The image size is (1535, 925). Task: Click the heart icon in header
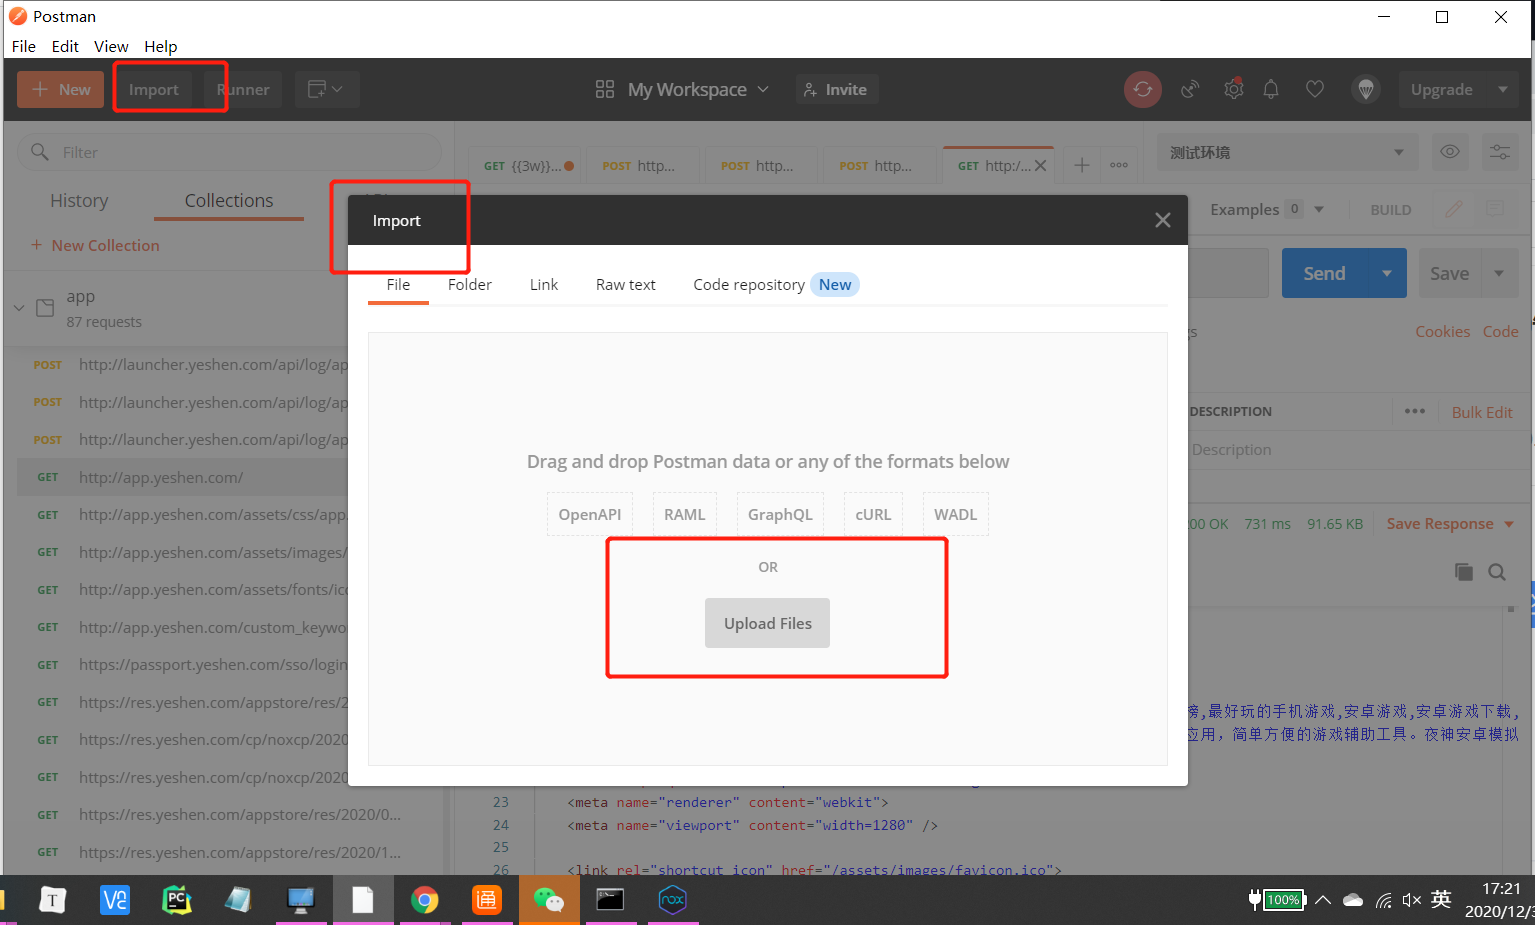[x=1315, y=89]
